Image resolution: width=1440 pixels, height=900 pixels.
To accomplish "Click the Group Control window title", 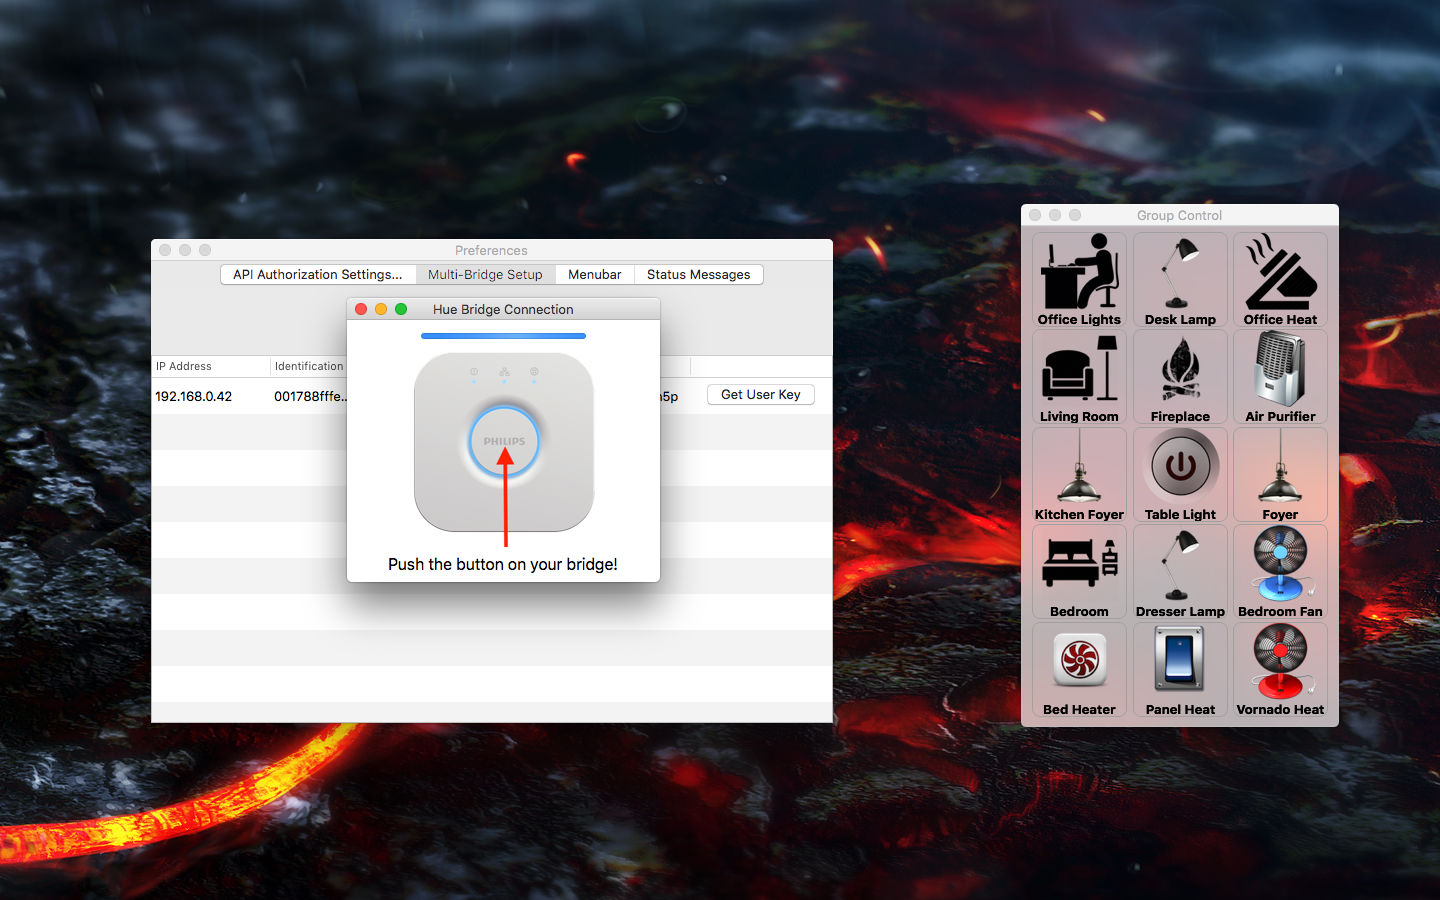I will coord(1179,215).
